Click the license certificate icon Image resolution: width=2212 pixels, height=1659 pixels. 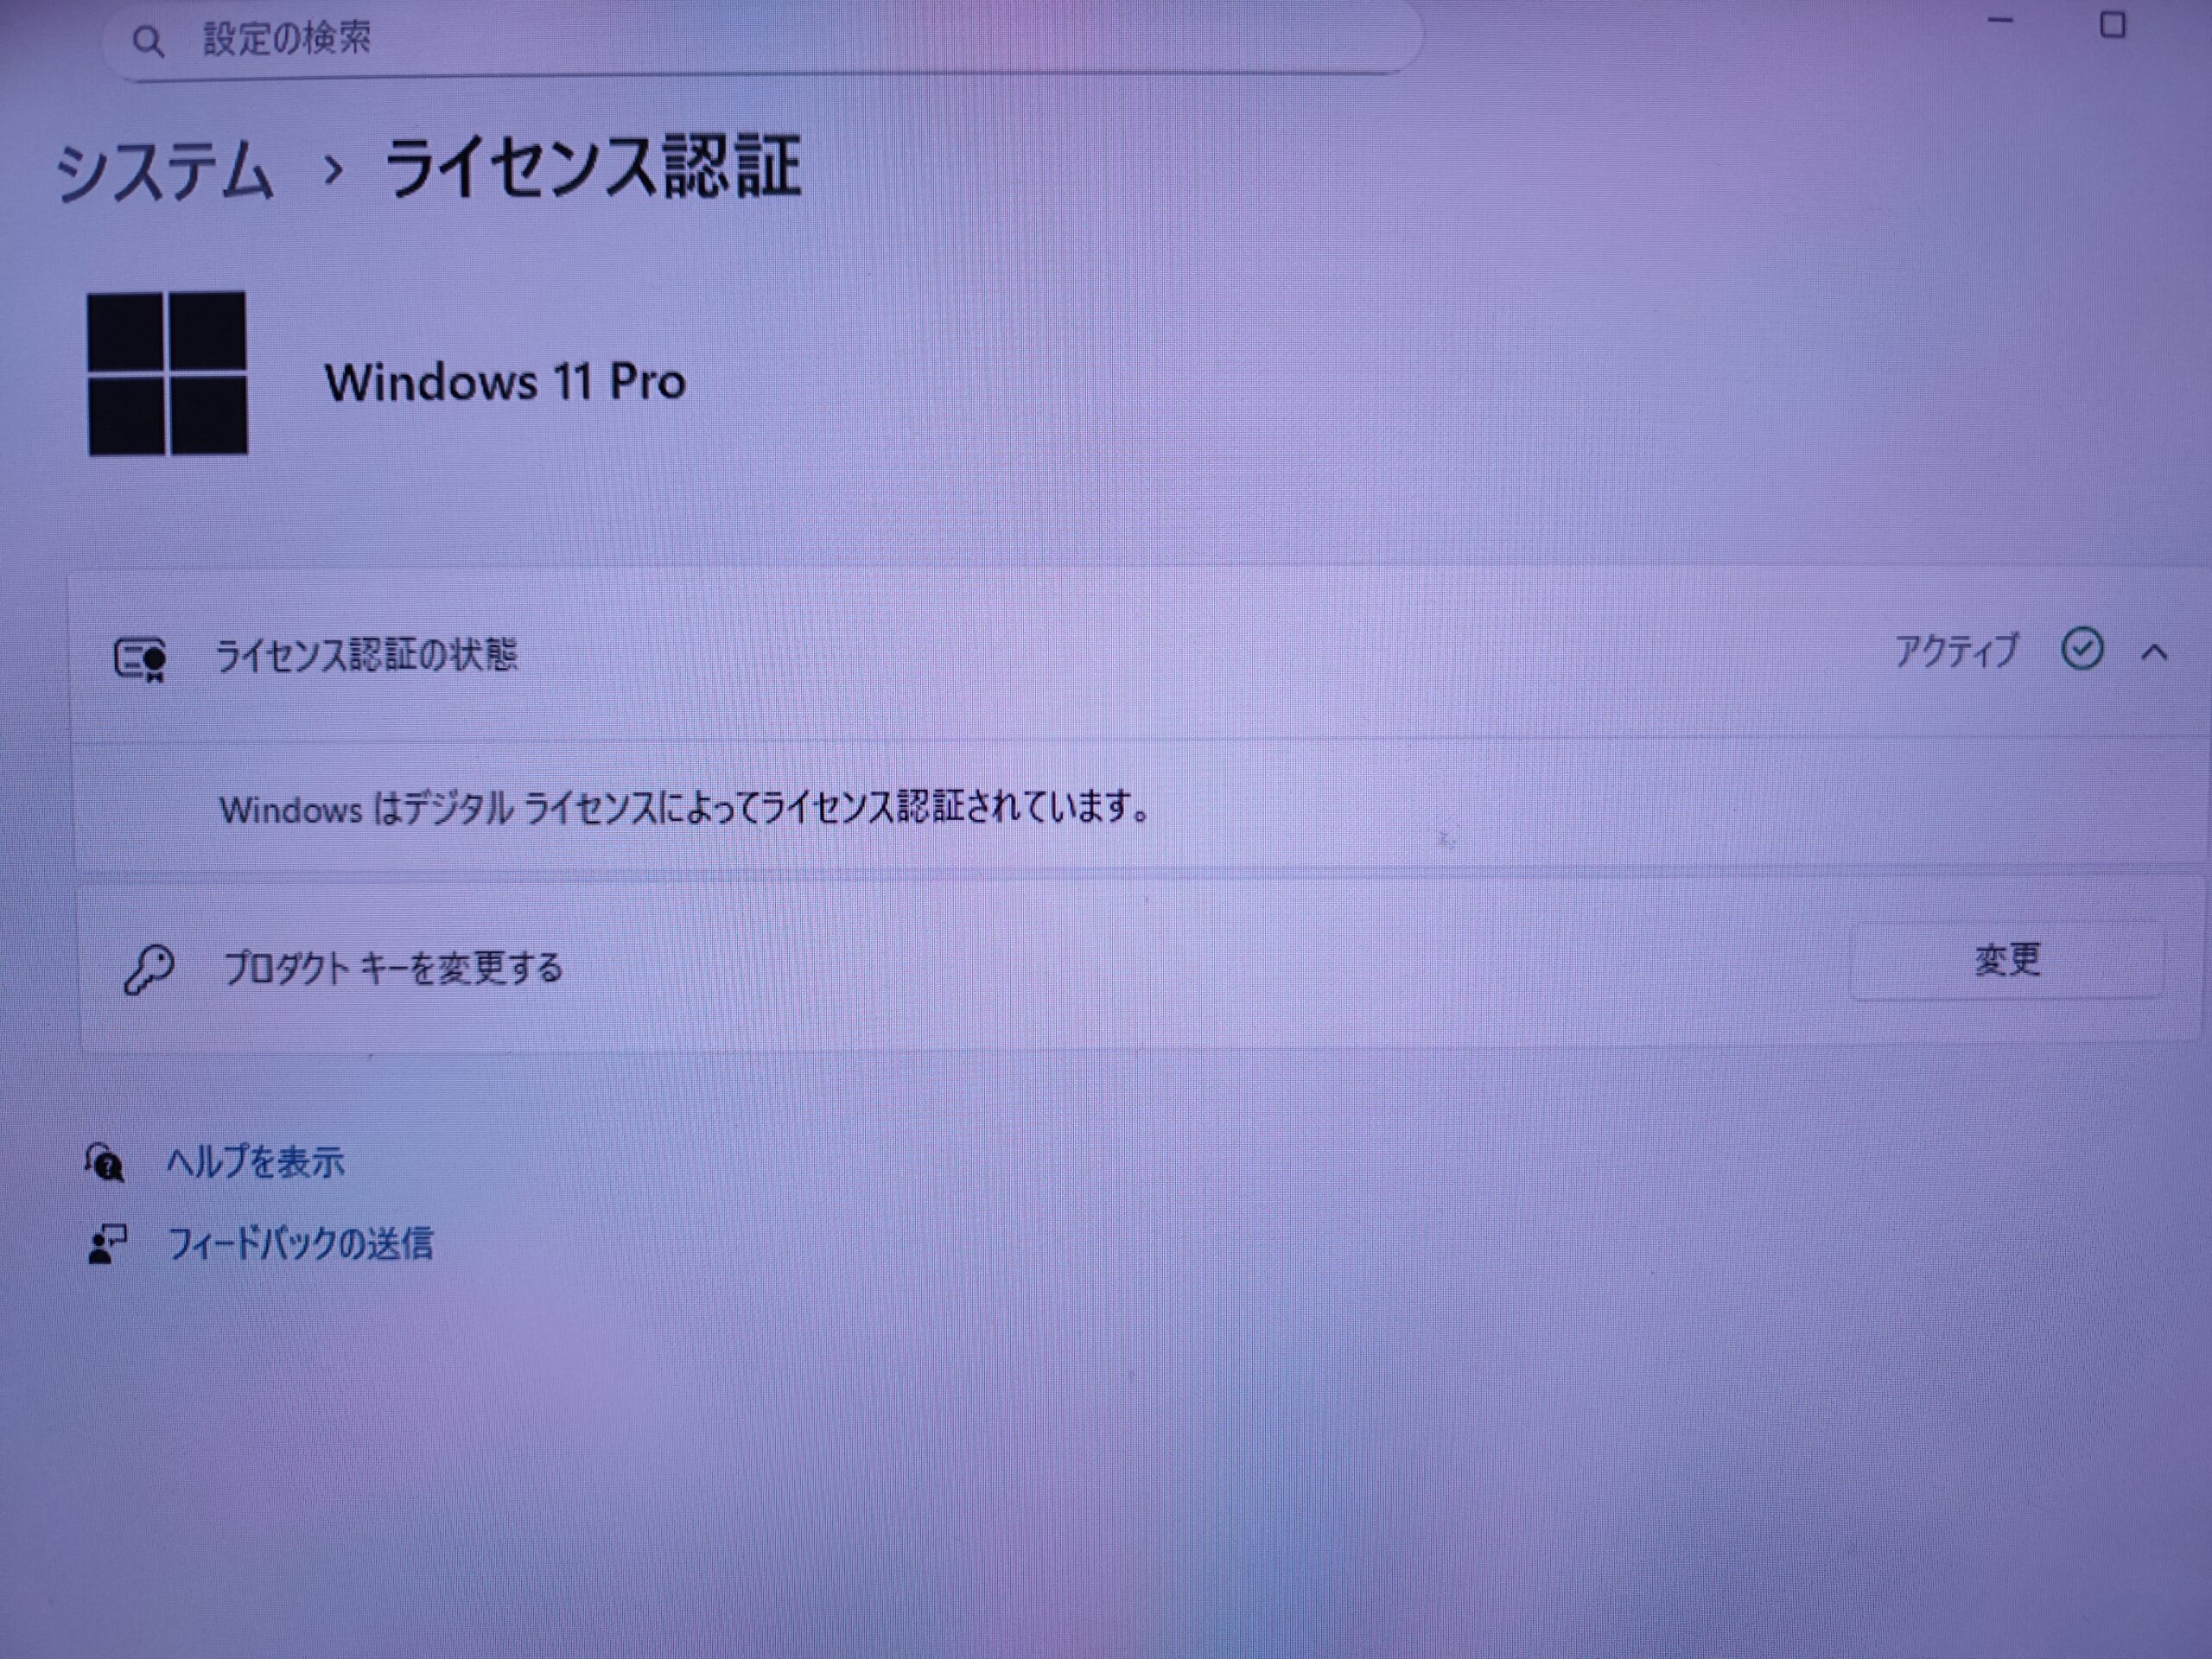point(140,659)
